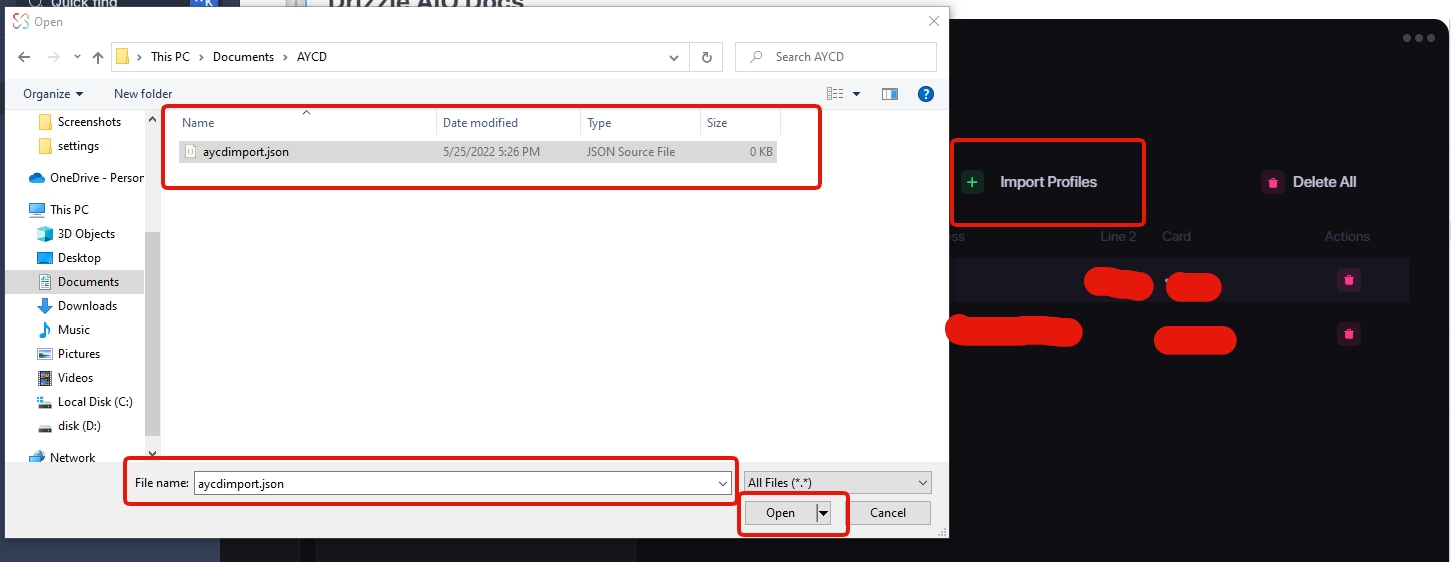The image size is (1451, 562).
Task: Create a New folder
Action: point(143,93)
